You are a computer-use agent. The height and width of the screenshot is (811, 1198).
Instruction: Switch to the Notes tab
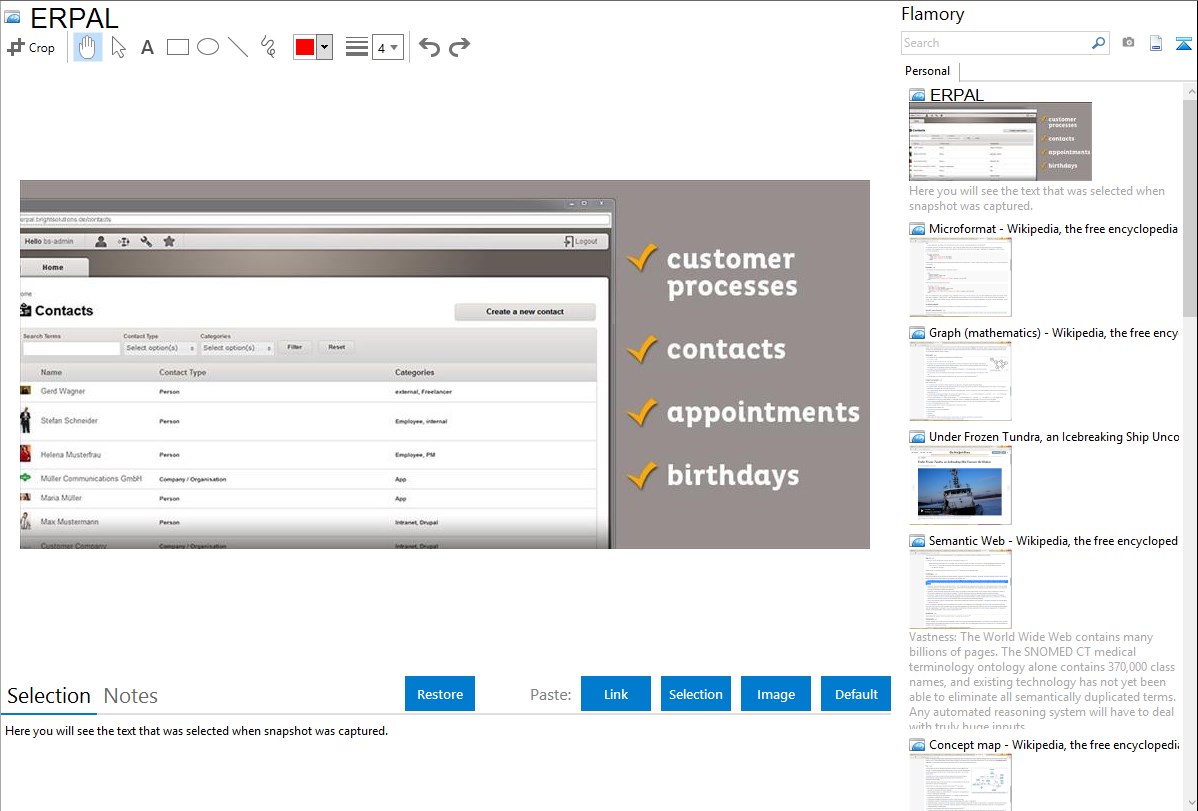131,696
